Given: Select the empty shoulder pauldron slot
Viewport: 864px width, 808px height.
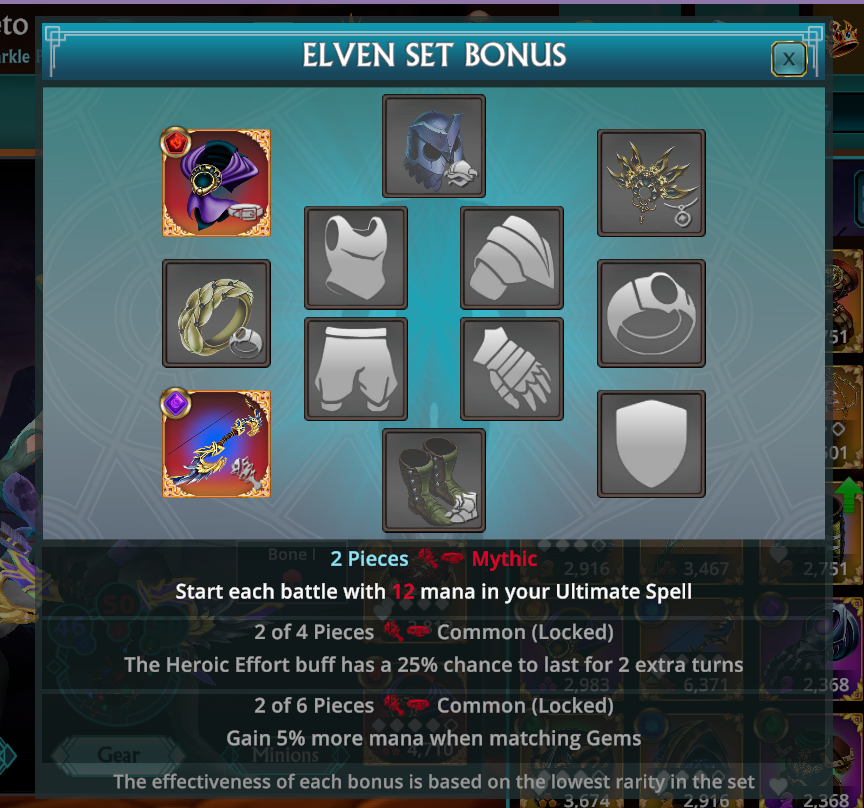Looking at the screenshot, I should [x=512, y=258].
